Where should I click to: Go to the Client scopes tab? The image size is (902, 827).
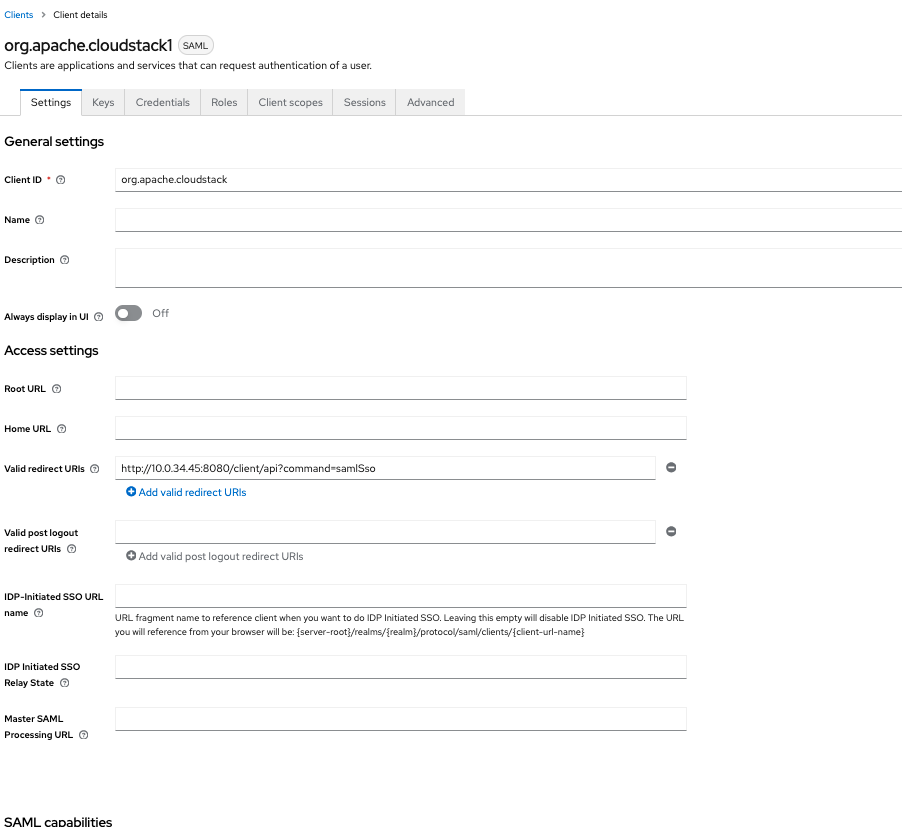[x=290, y=102]
